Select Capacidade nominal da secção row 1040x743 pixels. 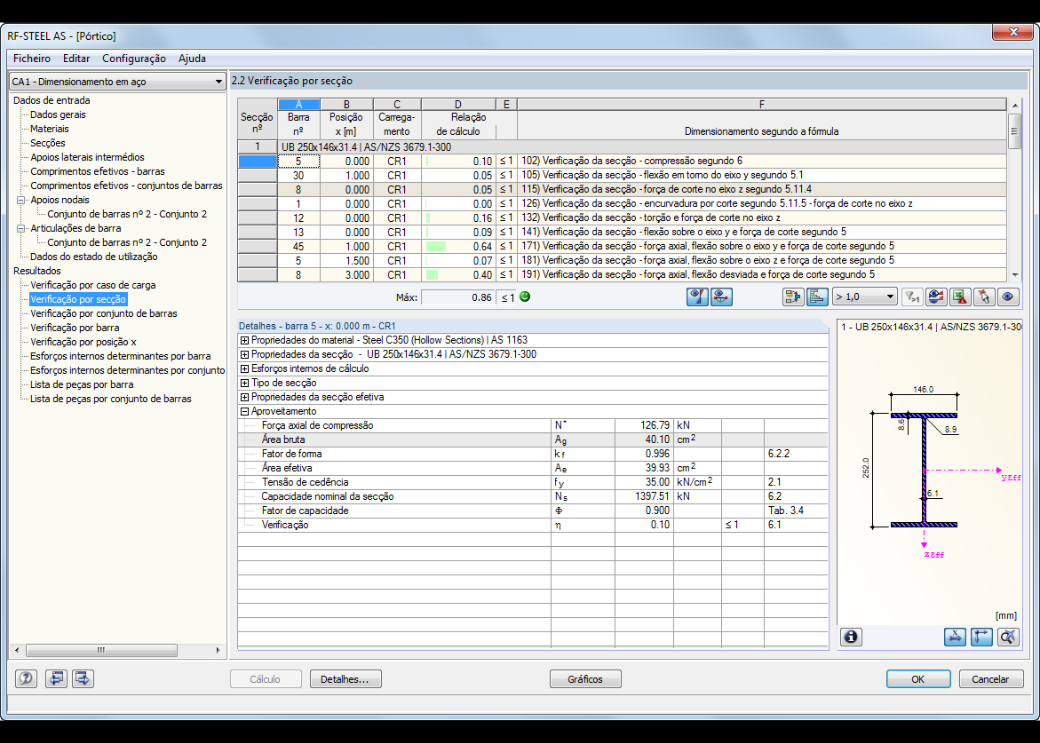tap(533, 497)
